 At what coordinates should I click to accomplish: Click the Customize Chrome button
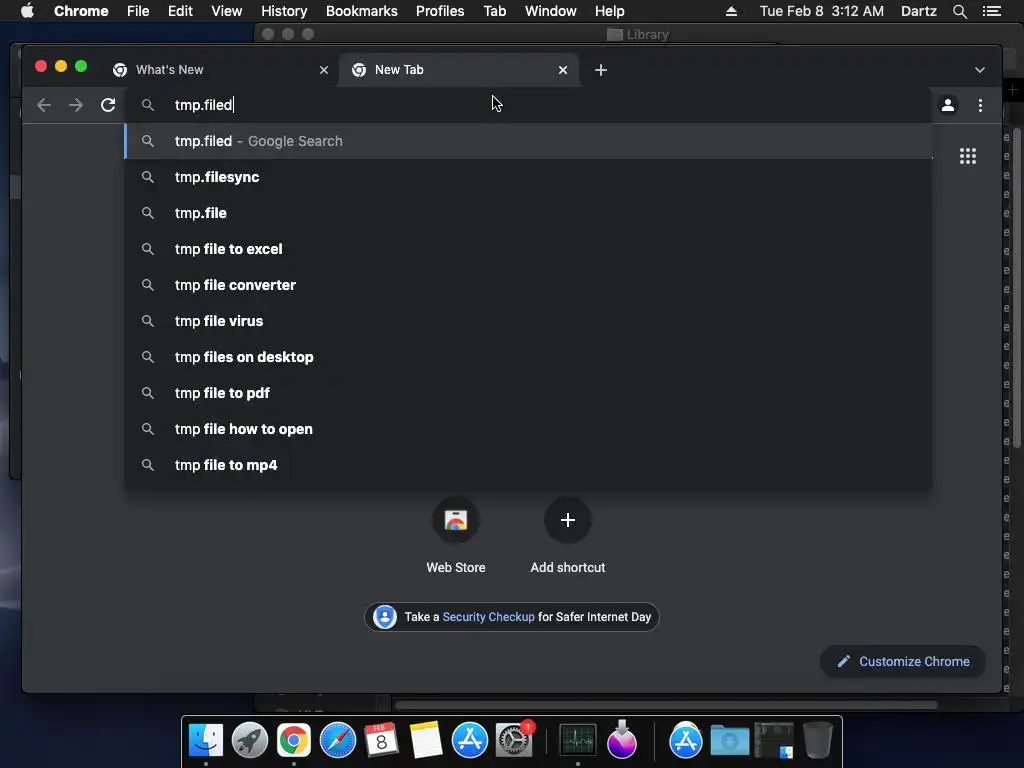coord(903,662)
